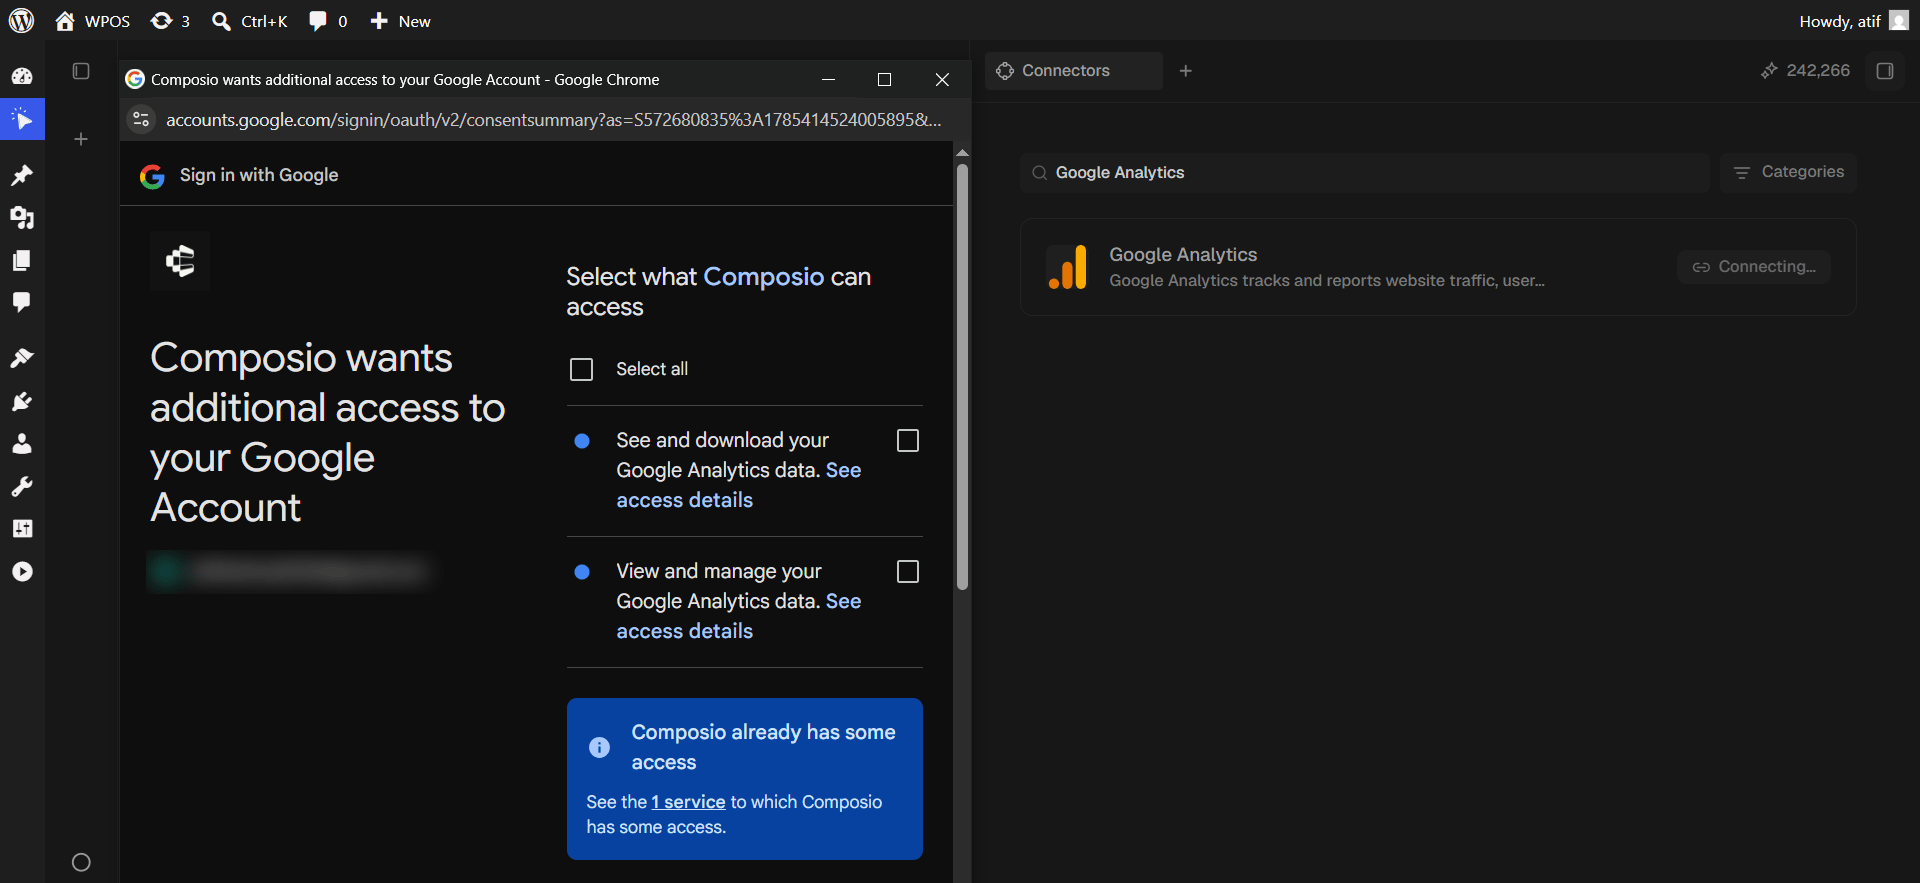This screenshot has height=883, width=1920.
Task: Click the Chrome popup address bar URL
Action: pos(553,119)
